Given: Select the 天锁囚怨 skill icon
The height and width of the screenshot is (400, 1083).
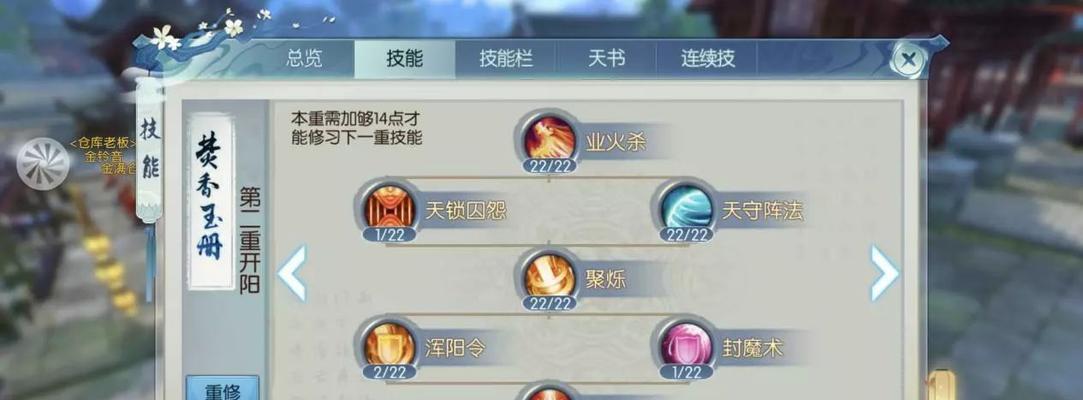Looking at the screenshot, I should coord(388,207).
